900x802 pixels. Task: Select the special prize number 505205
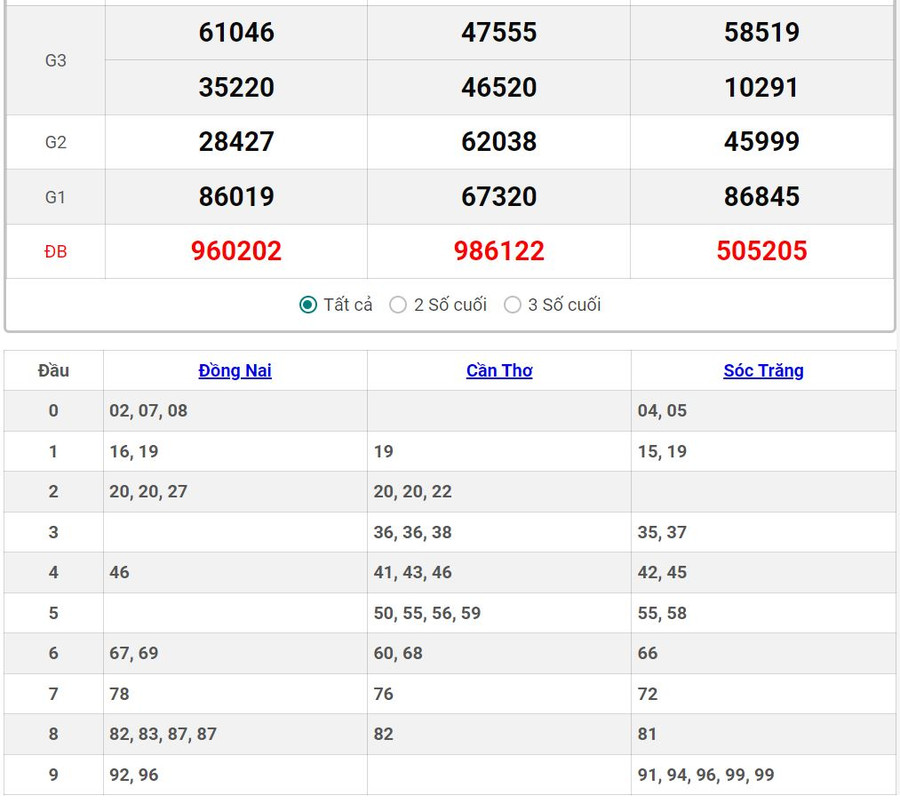(x=762, y=251)
